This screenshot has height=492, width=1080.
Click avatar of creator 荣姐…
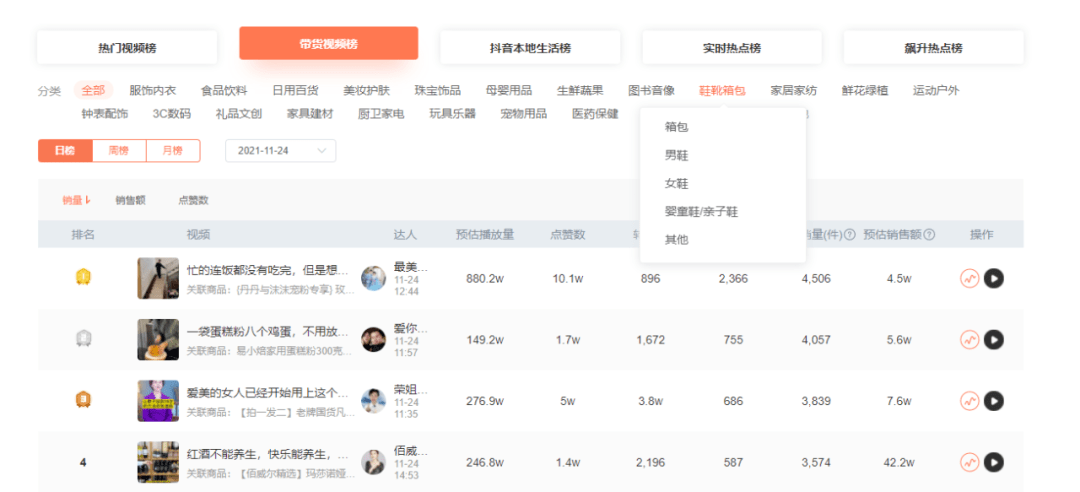click(373, 400)
